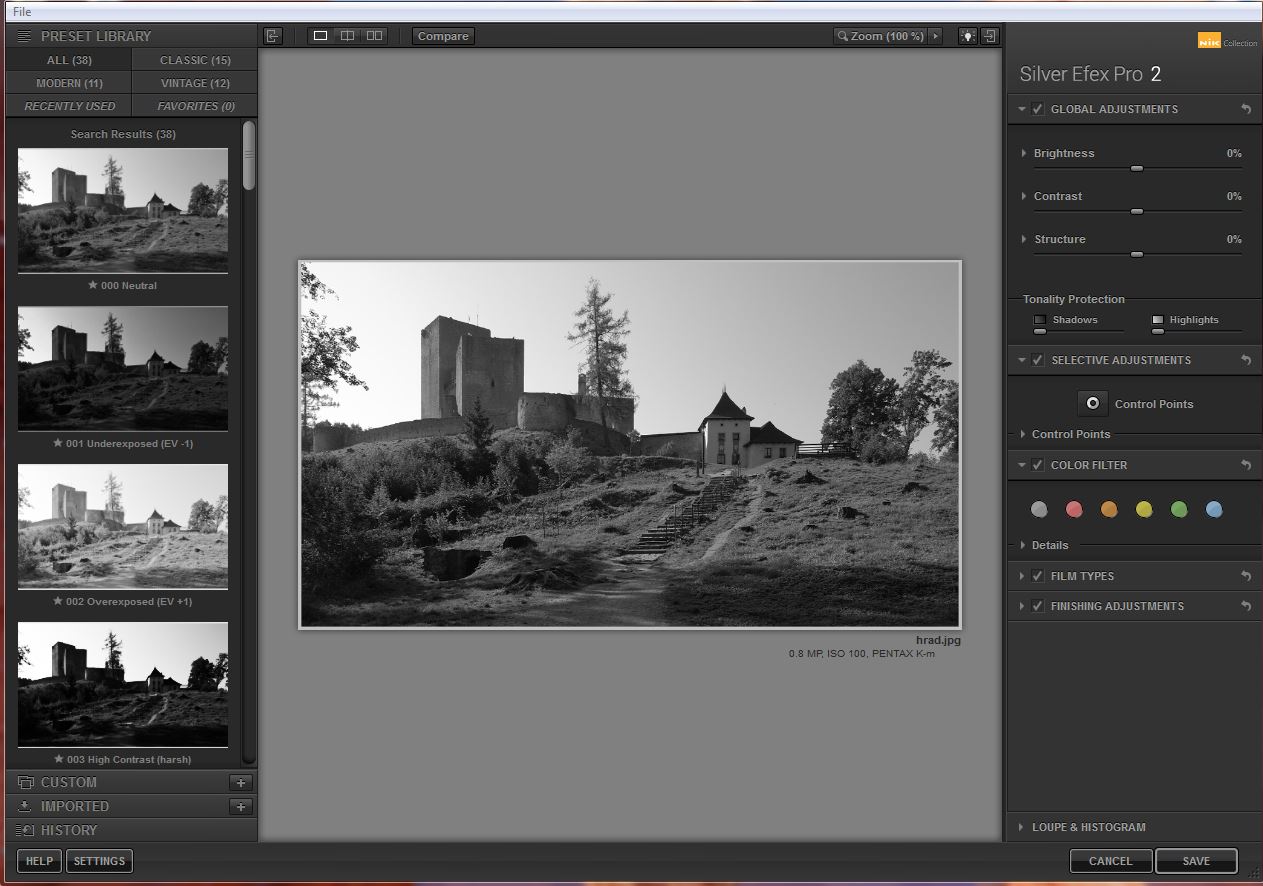Screen dimensions: 1263x886
Task: Click the lightbulb background color icon
Action: (967, 36)
